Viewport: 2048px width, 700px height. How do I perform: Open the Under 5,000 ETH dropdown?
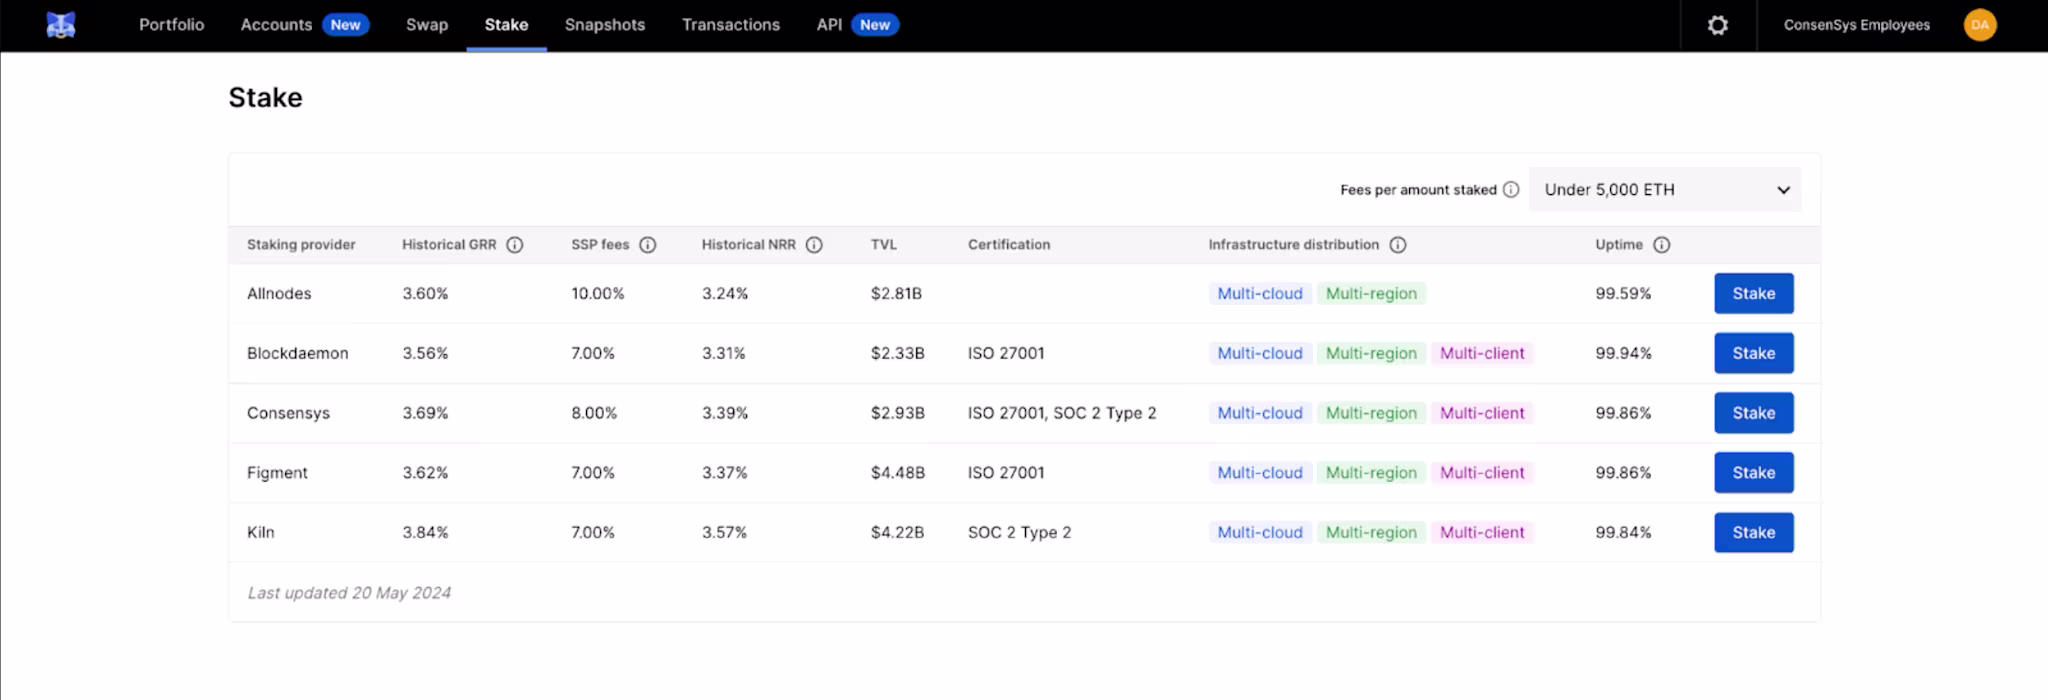tap(1665, 190)
